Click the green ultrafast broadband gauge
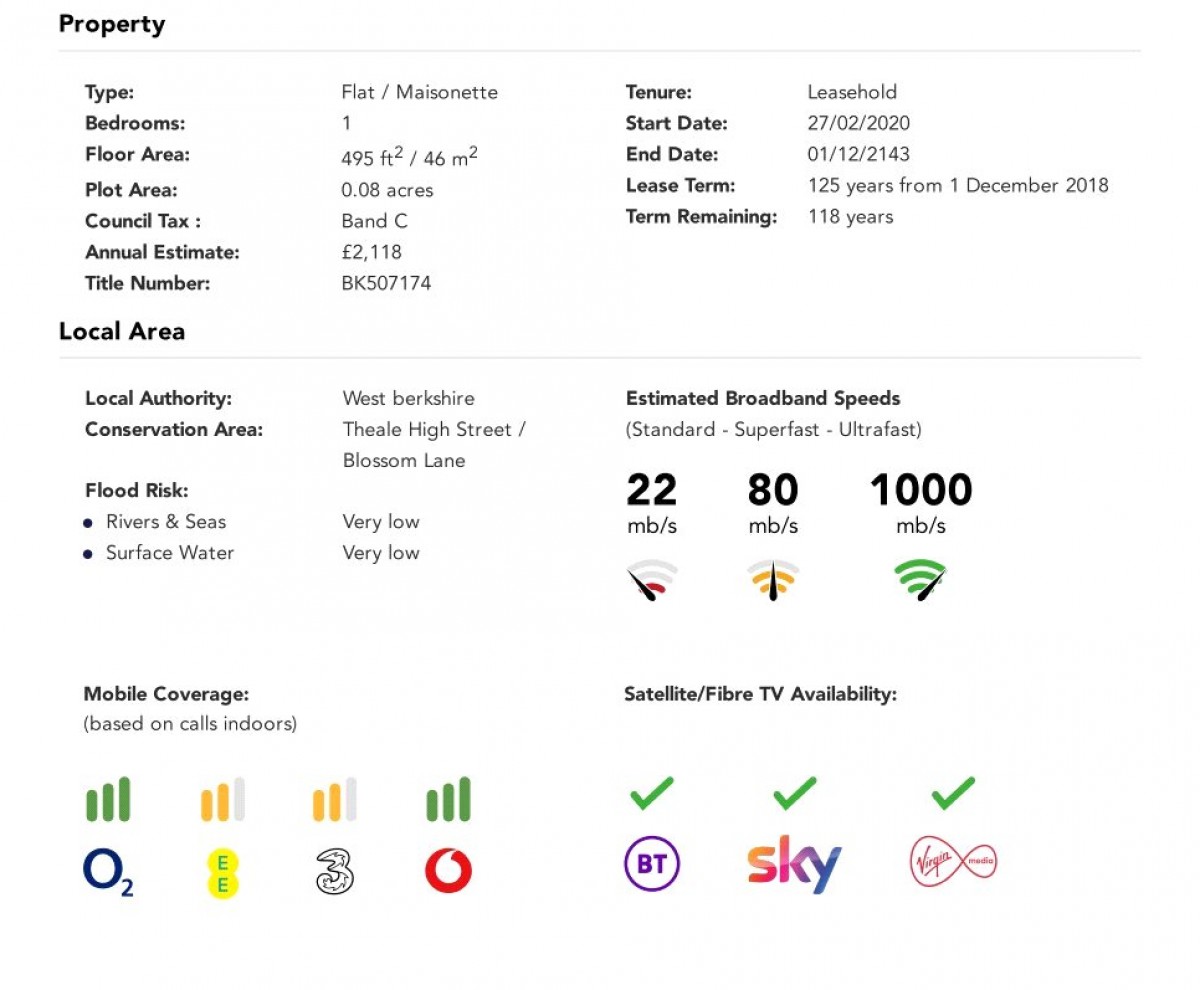 [x=920, y=579]
